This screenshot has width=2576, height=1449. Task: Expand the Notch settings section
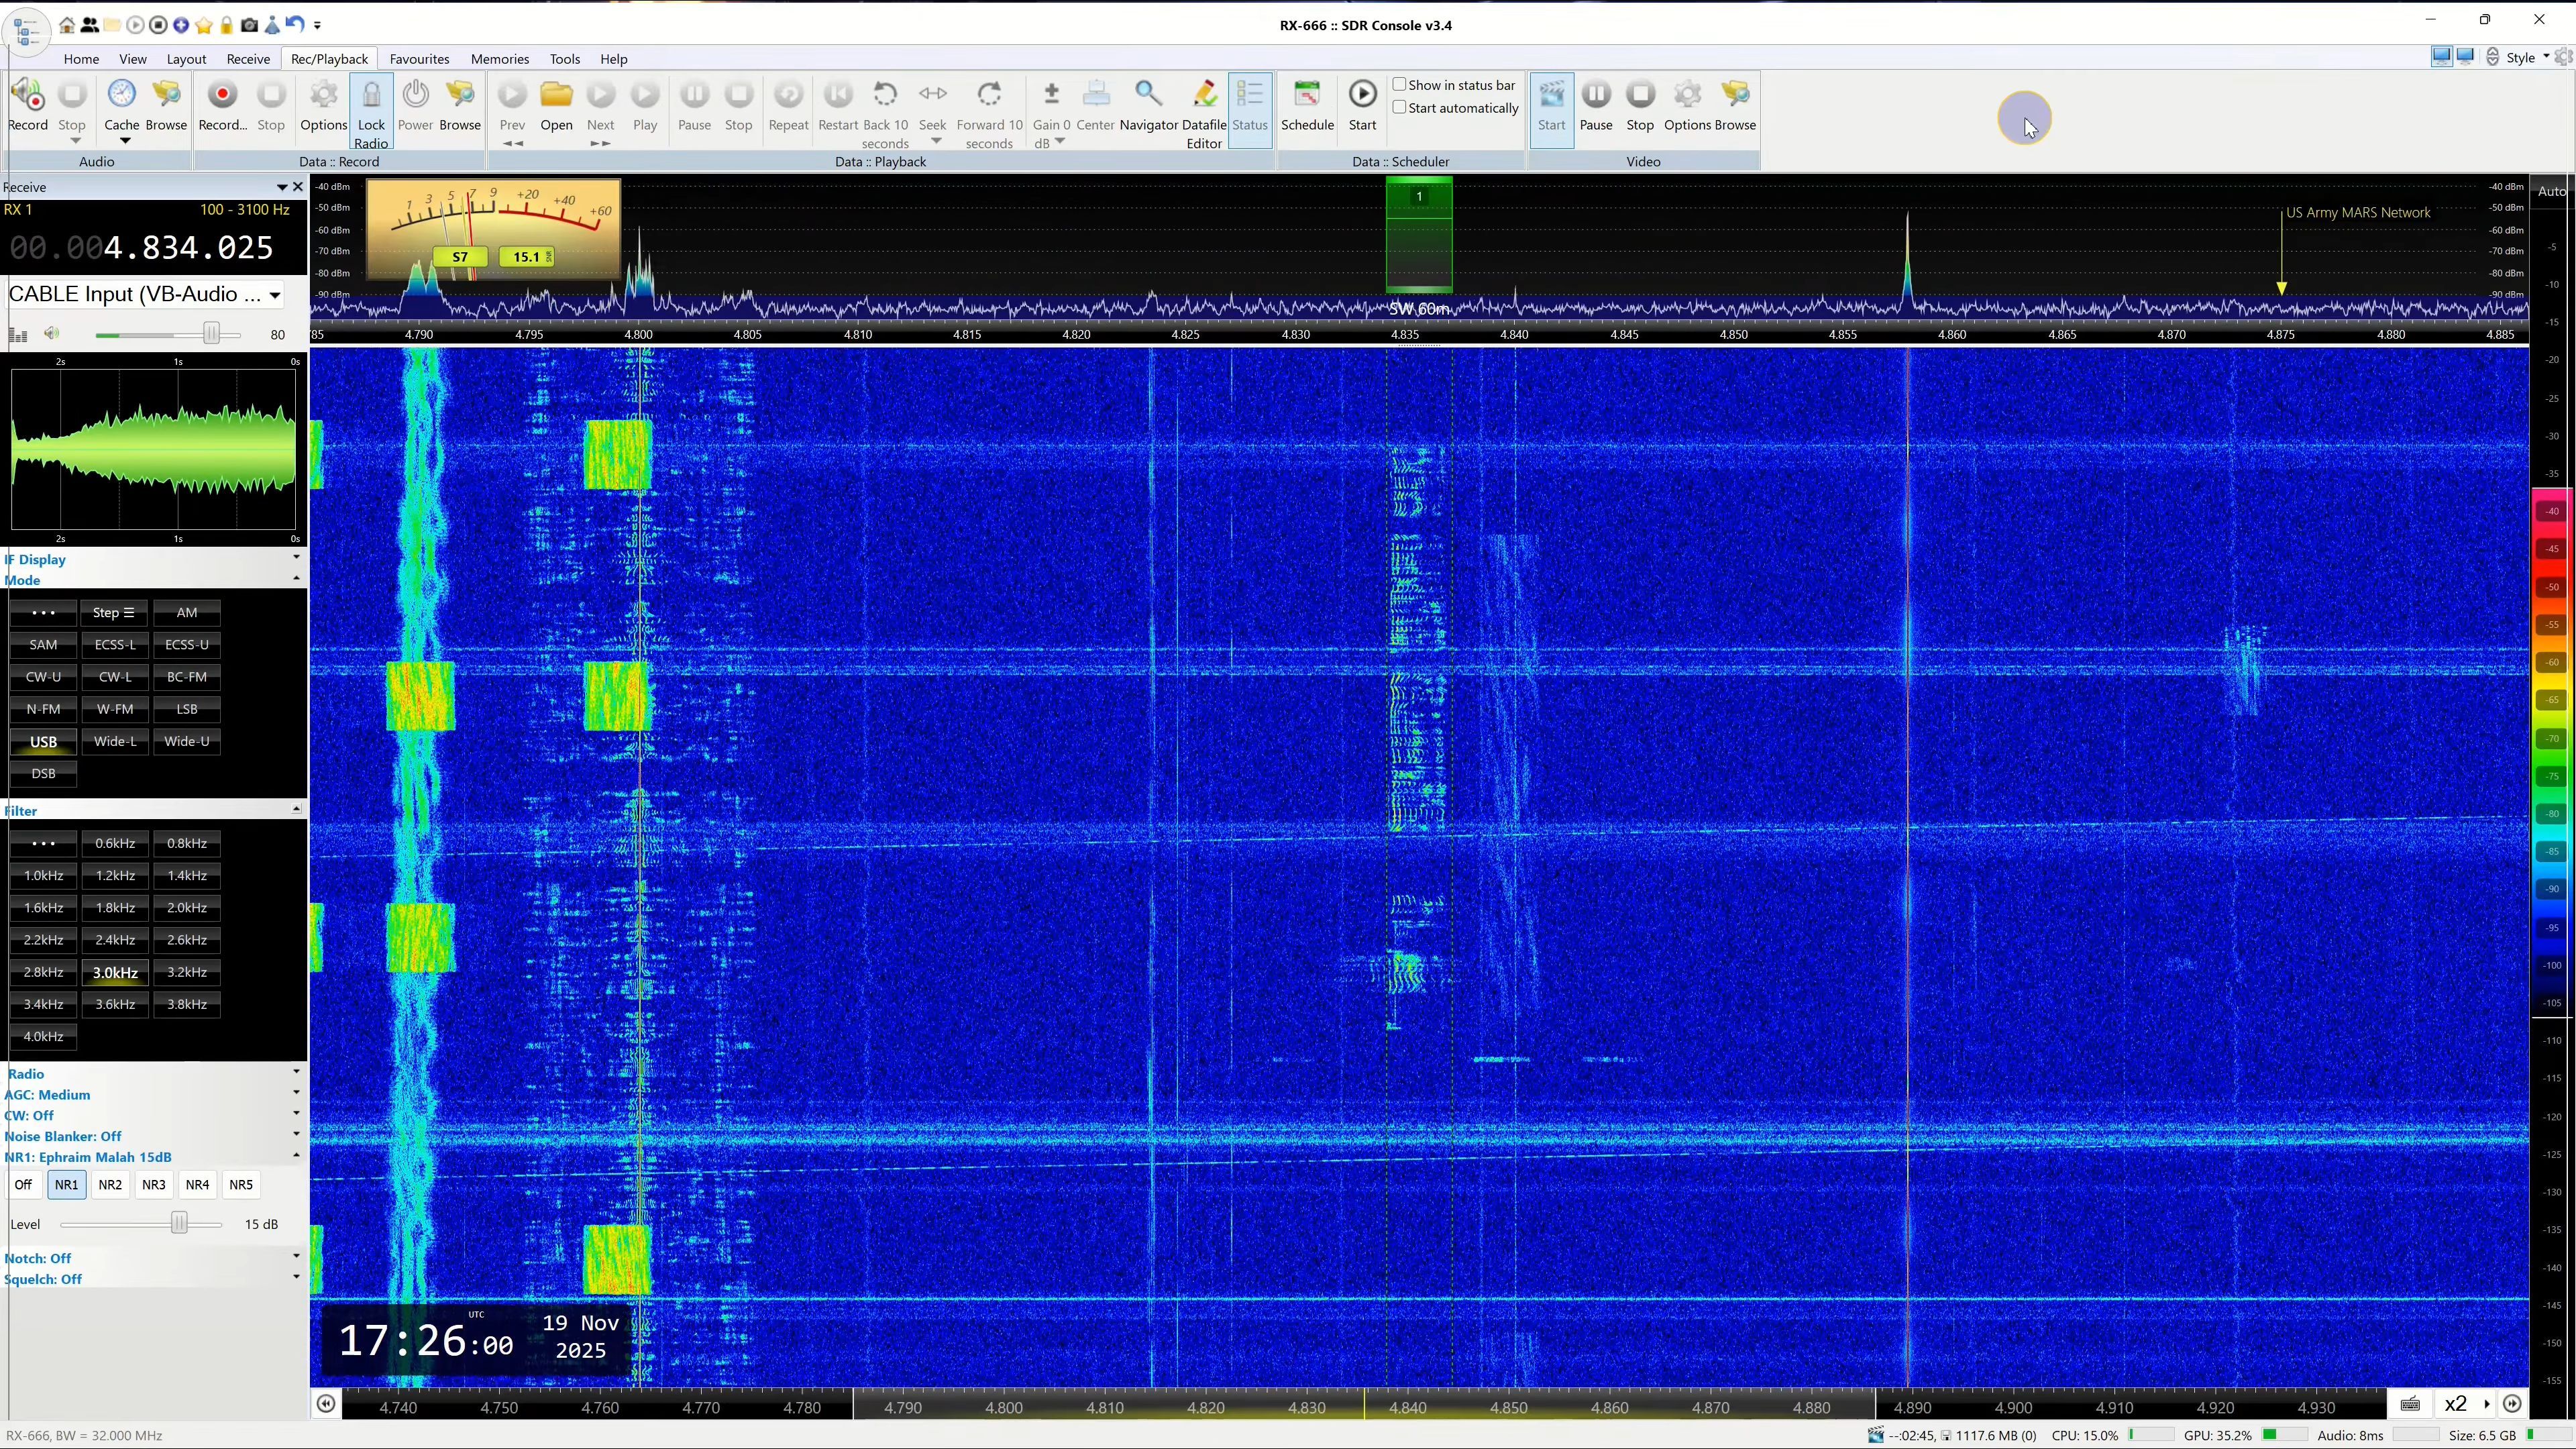(x=296, y=1257)
